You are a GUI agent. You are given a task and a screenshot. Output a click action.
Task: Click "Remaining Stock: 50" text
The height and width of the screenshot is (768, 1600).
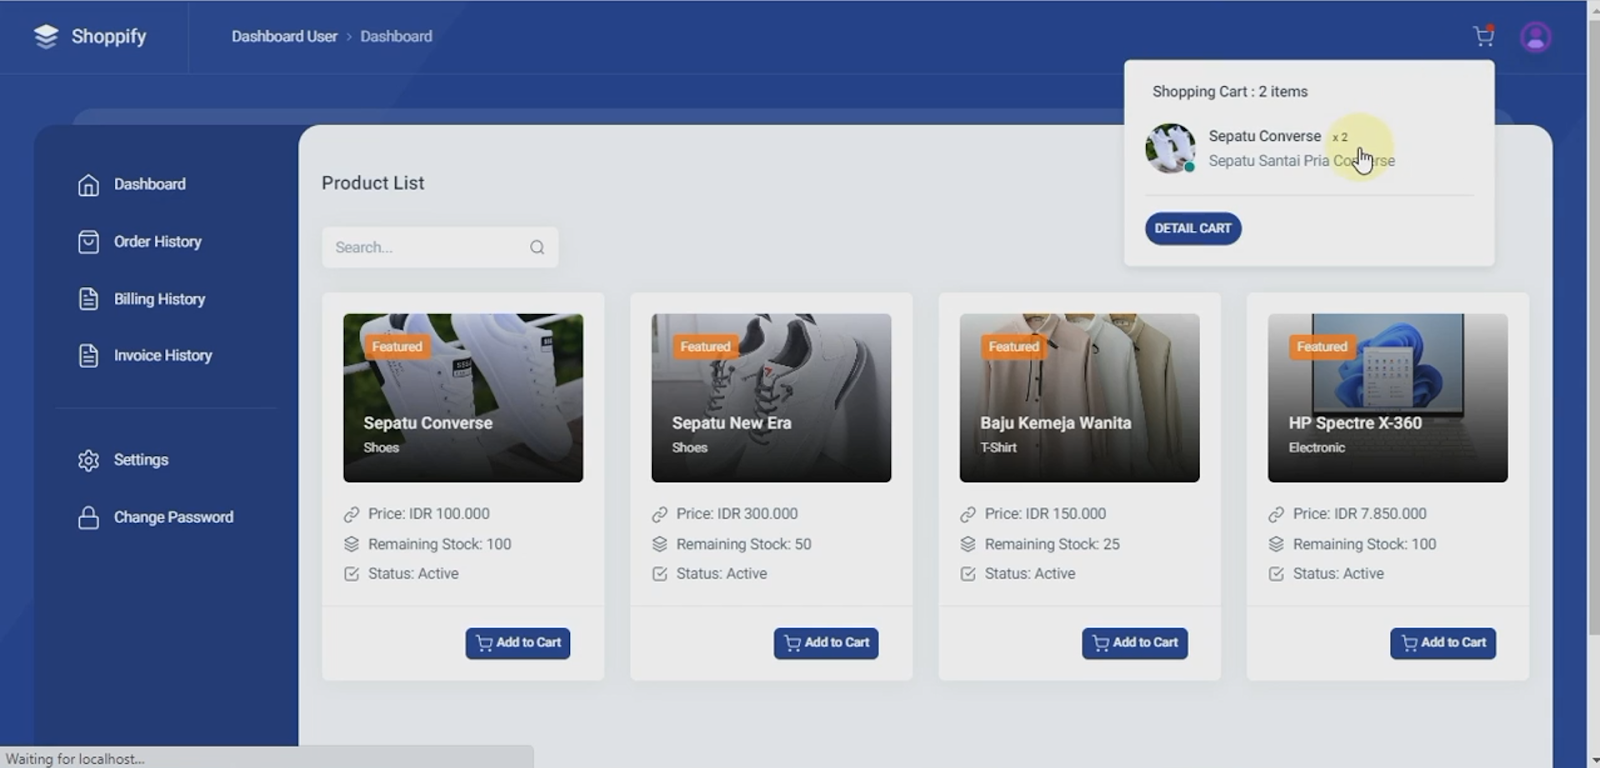(744, 544)
